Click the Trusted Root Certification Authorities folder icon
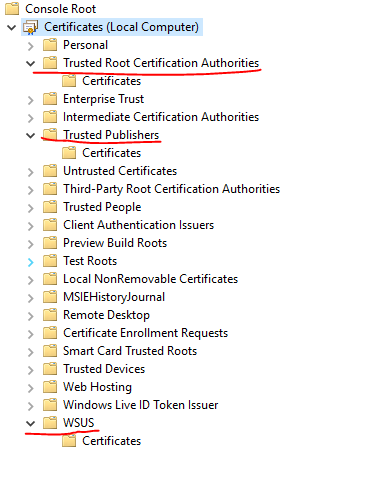 tap(50, 63)
